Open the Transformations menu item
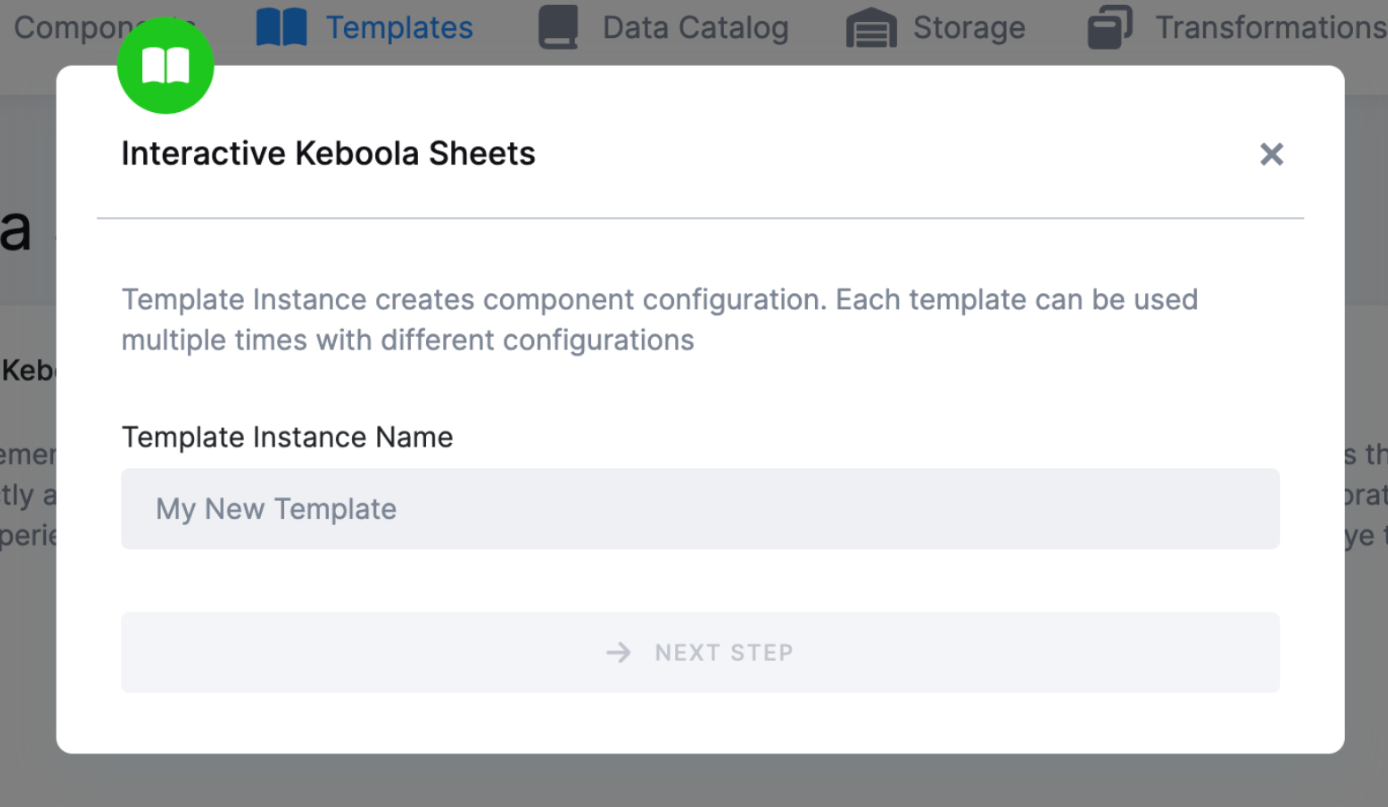This screenshot has width=1388, height=807. (x=1270, y=28)
